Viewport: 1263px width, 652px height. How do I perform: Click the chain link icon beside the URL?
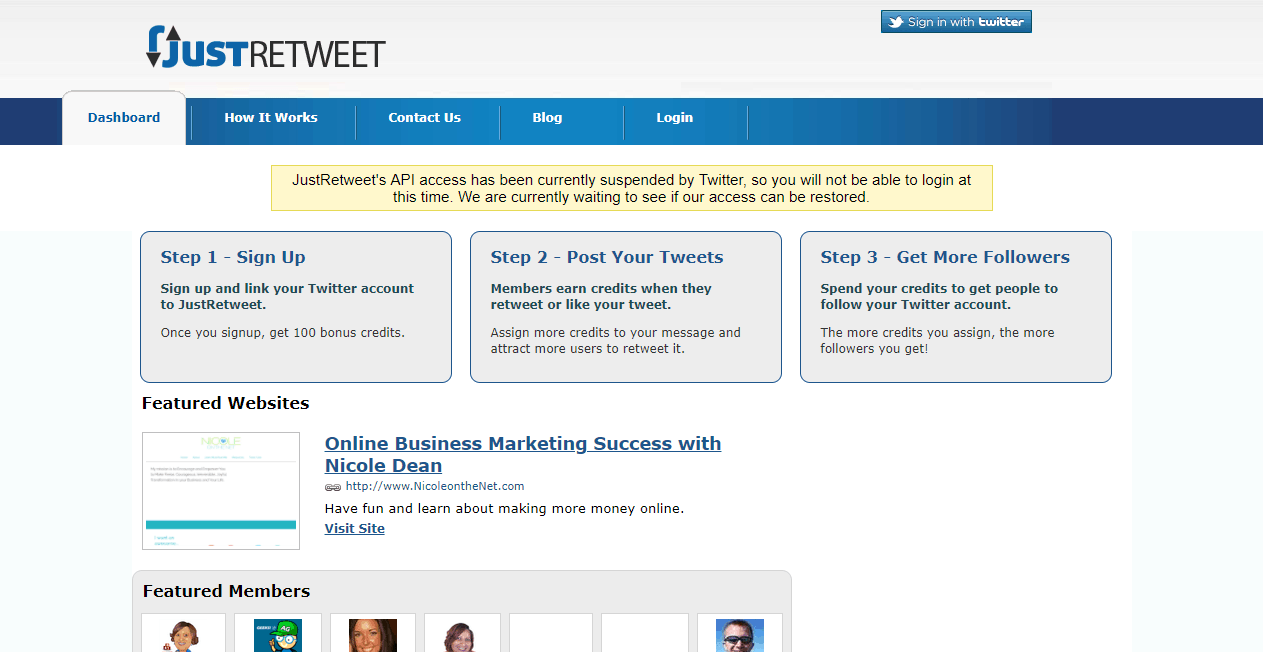333,487
